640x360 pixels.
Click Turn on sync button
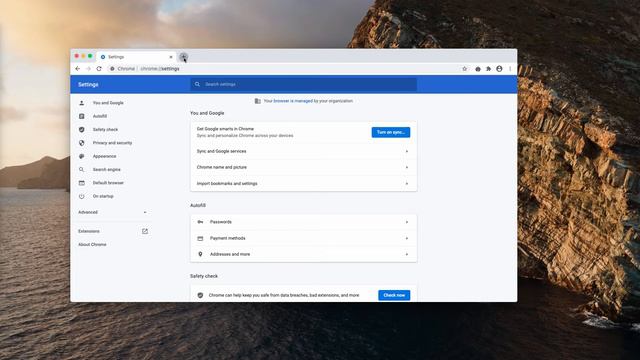391,132
